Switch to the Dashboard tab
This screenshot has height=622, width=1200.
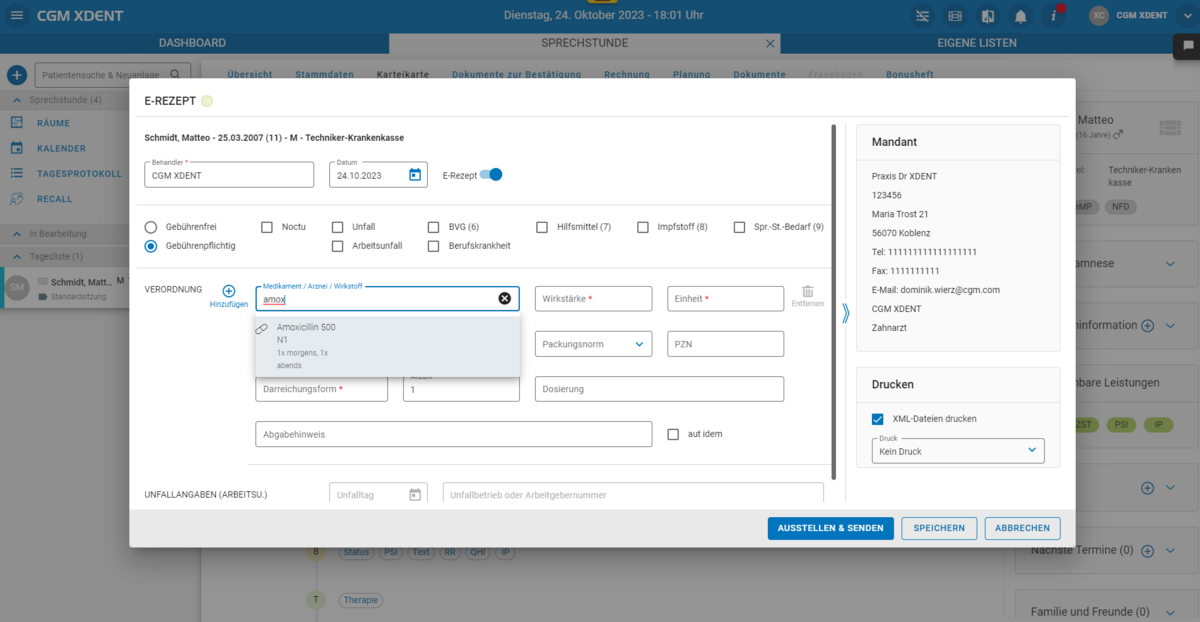193,44
